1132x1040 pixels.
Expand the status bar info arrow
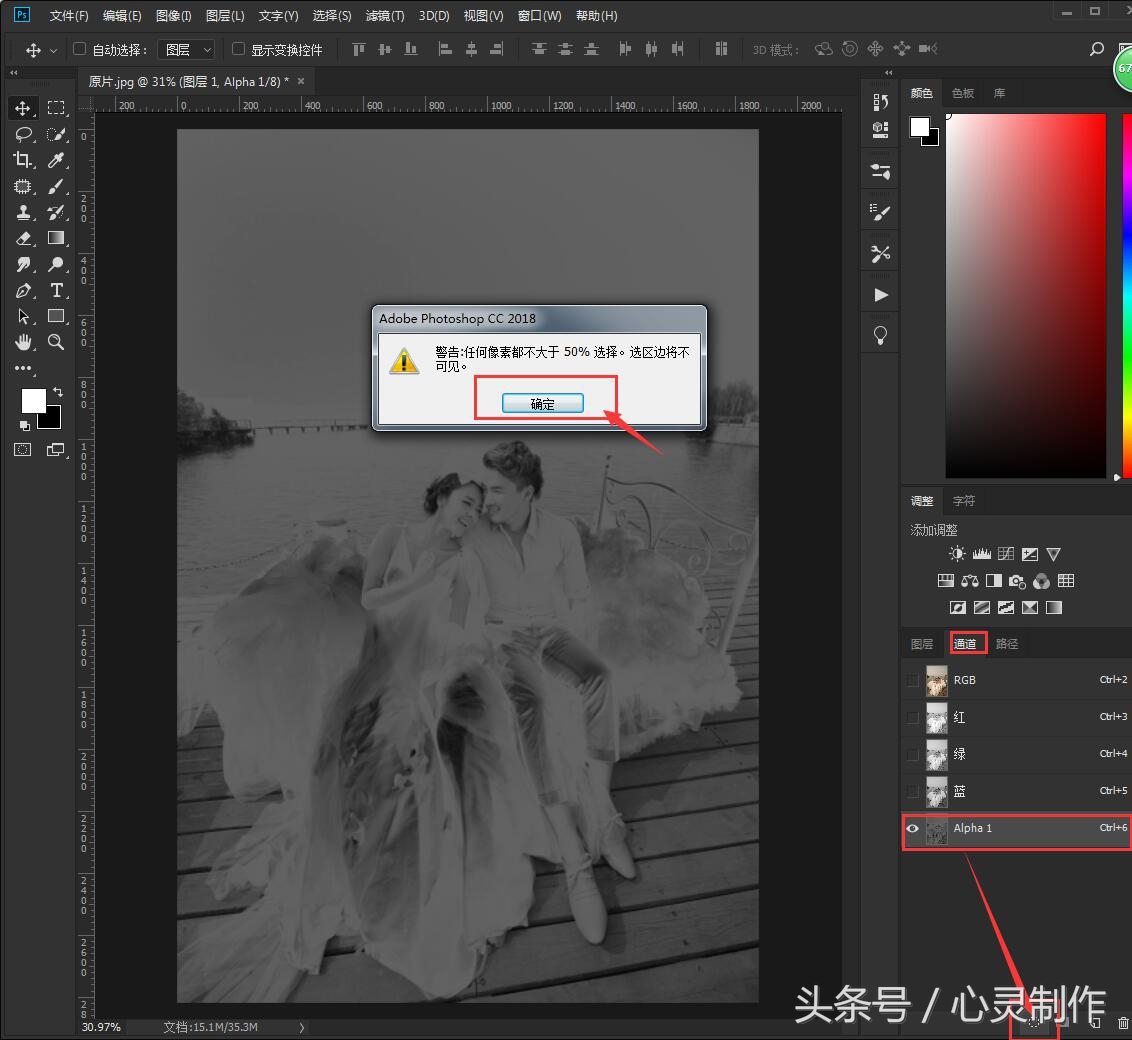pyautogui.click(x=302, y=1027)
